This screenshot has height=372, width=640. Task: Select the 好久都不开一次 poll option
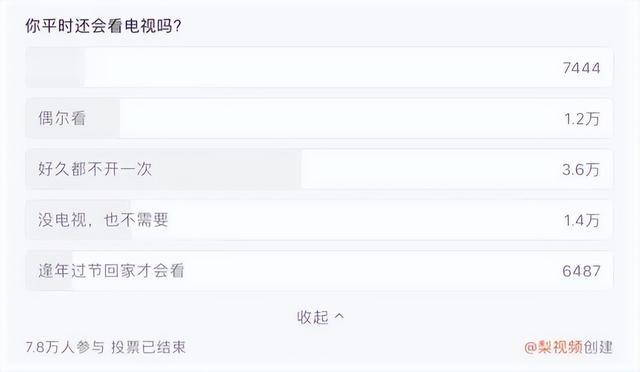pyautogui.click(x=319, y=169)
